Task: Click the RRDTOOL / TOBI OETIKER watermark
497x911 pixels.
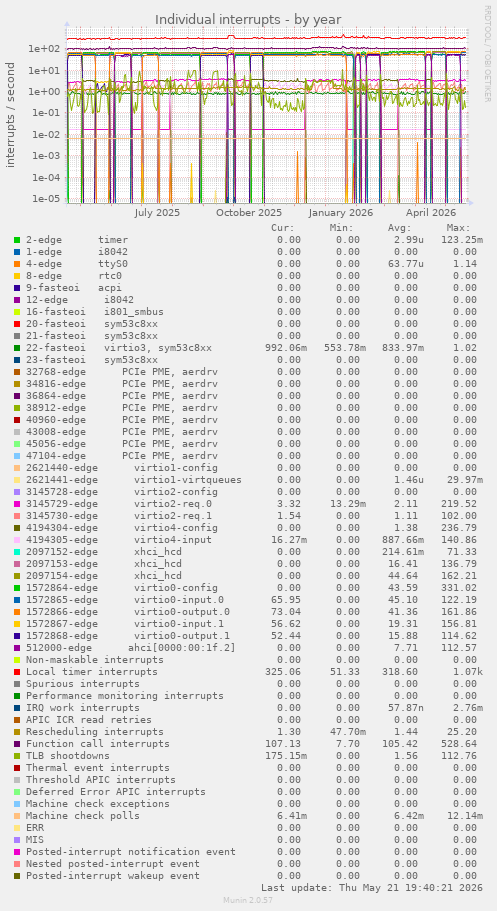Action: (487, 53)
